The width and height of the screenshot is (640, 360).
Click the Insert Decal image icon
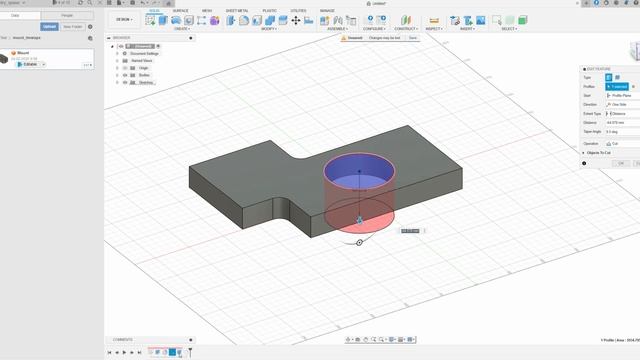coord(481,20)
